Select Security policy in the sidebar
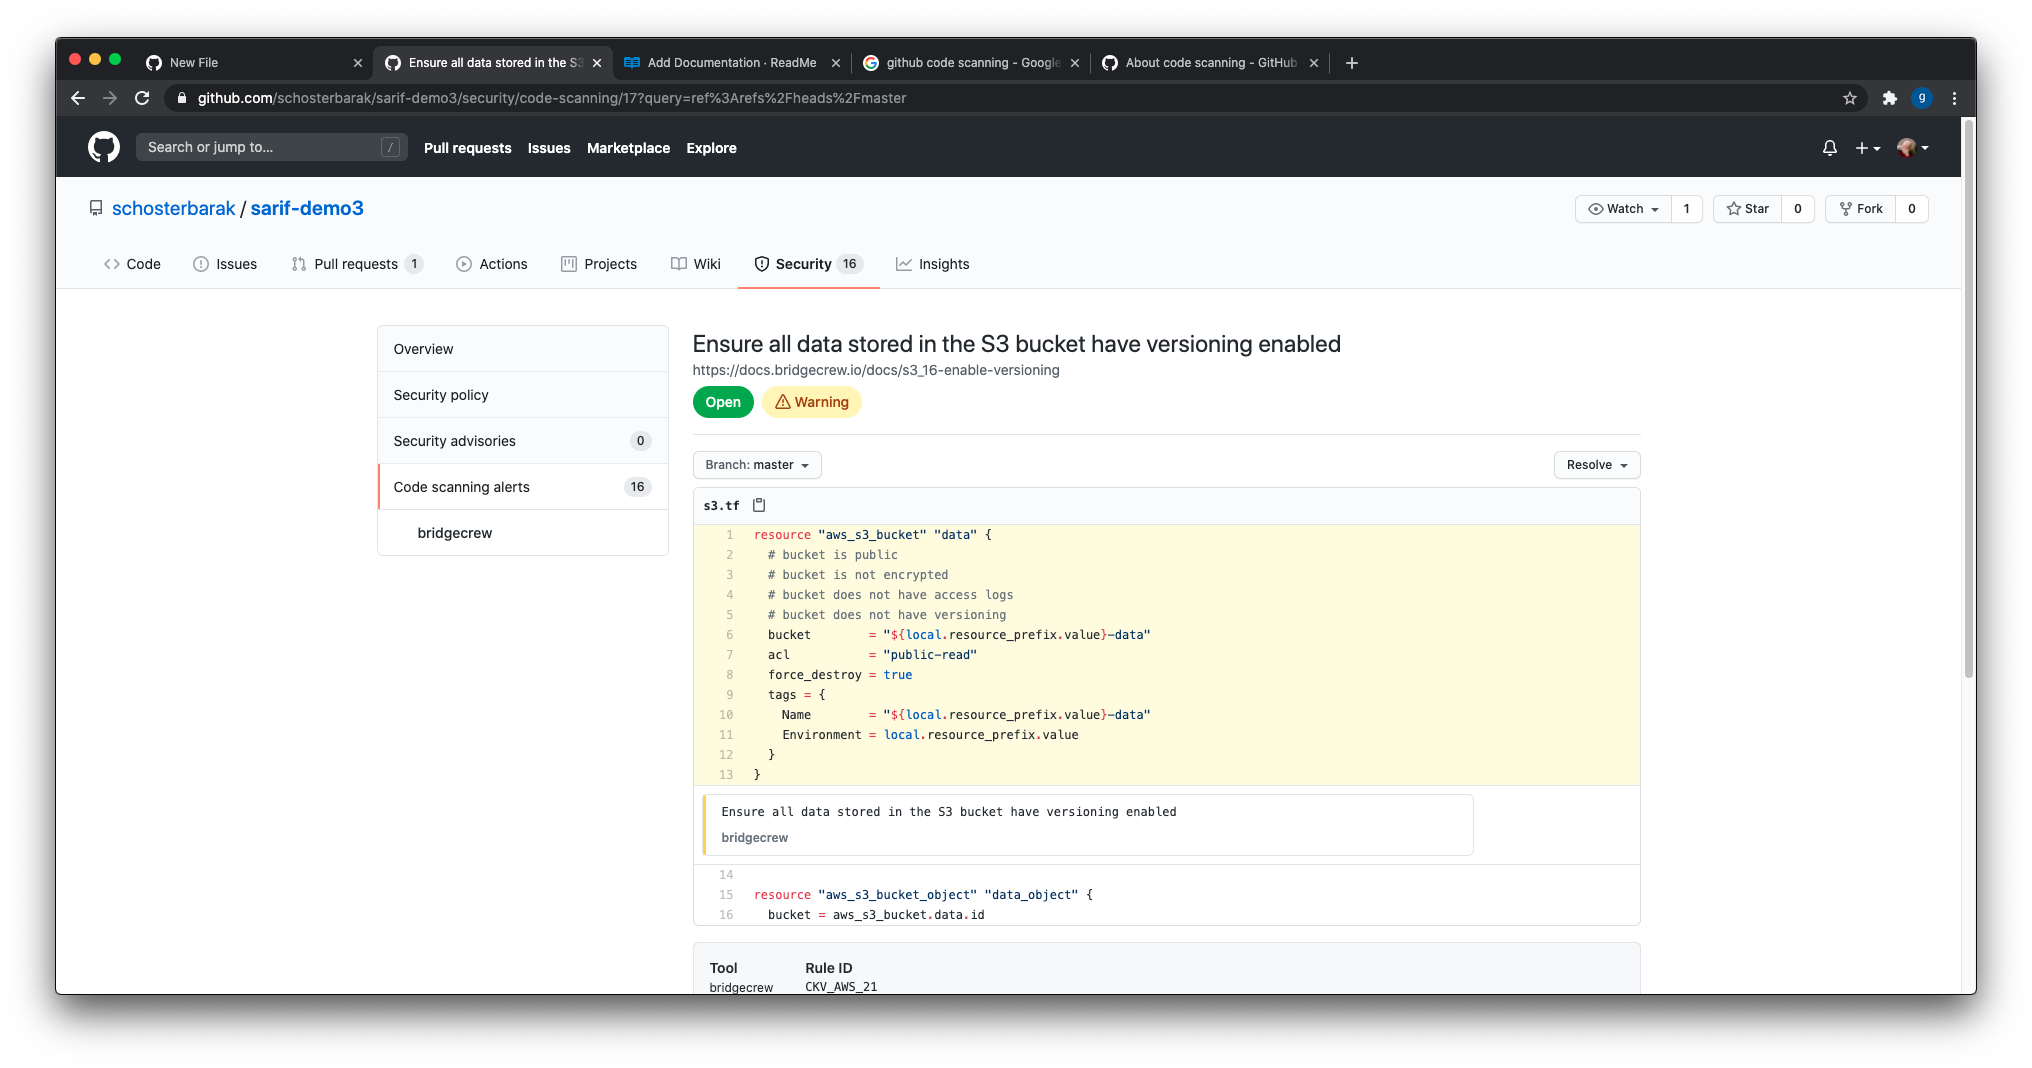The image size is (2032, 1068). [x=523, y=395]
